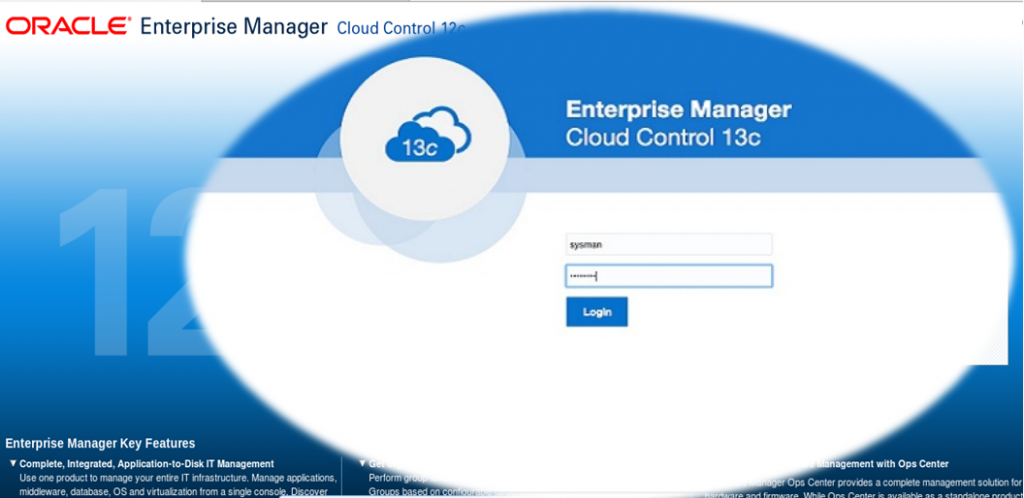Focus the masked password field
The width and height of the screenshot is (1024, 498).
click(x=669, y=276)
